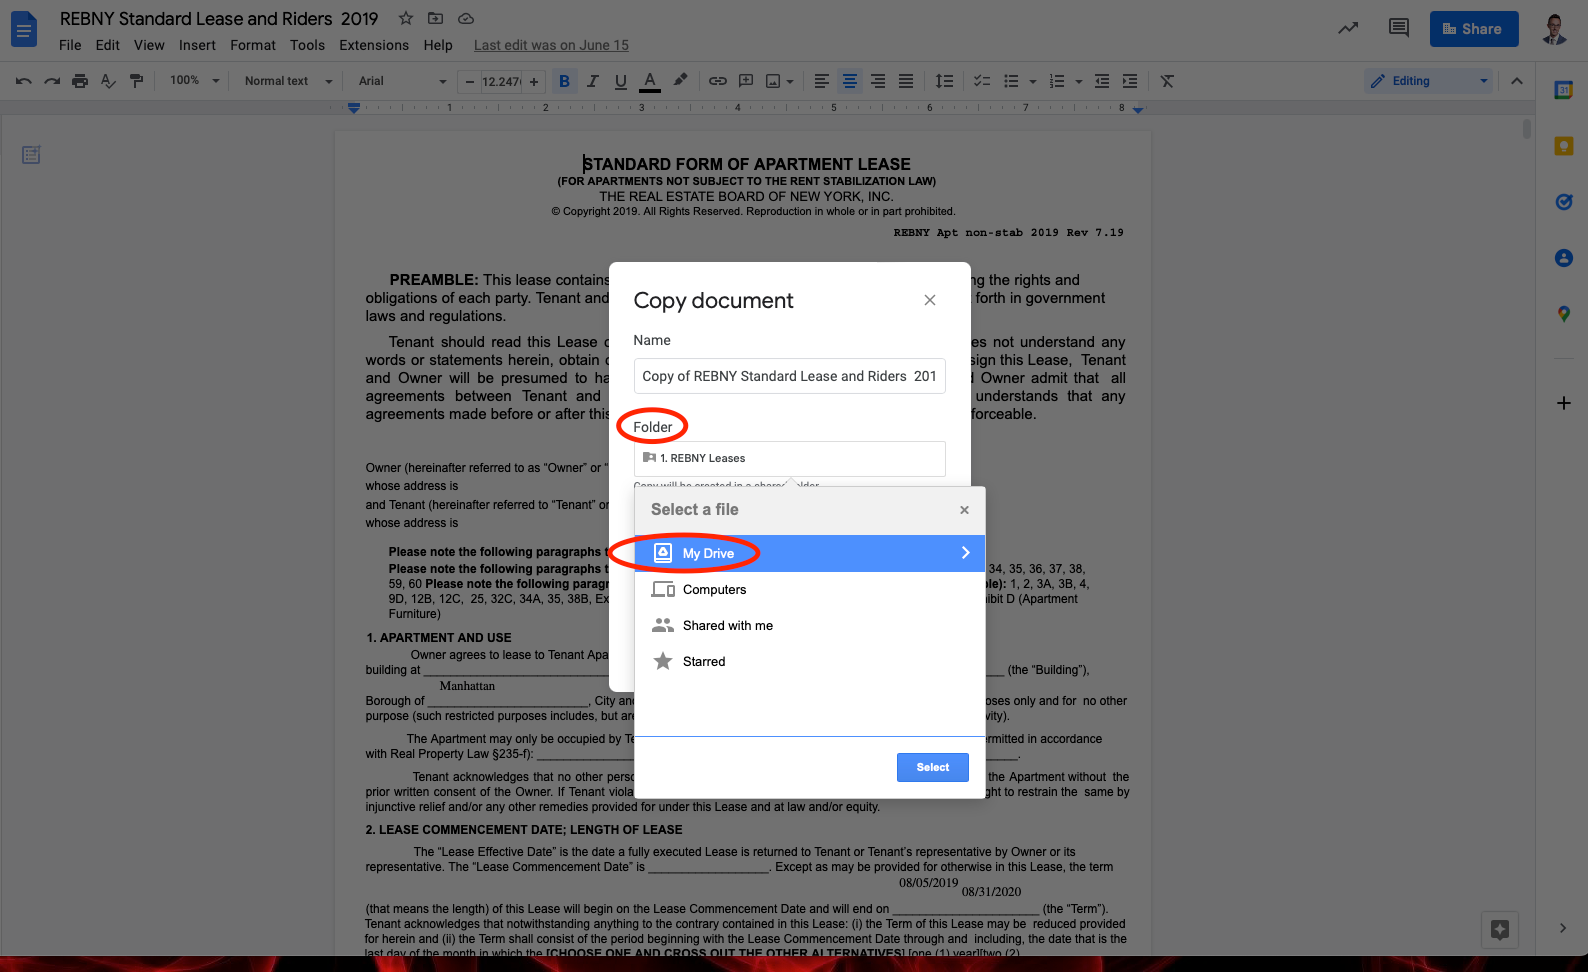Toggle italic formatting

[x=593, y=81]
